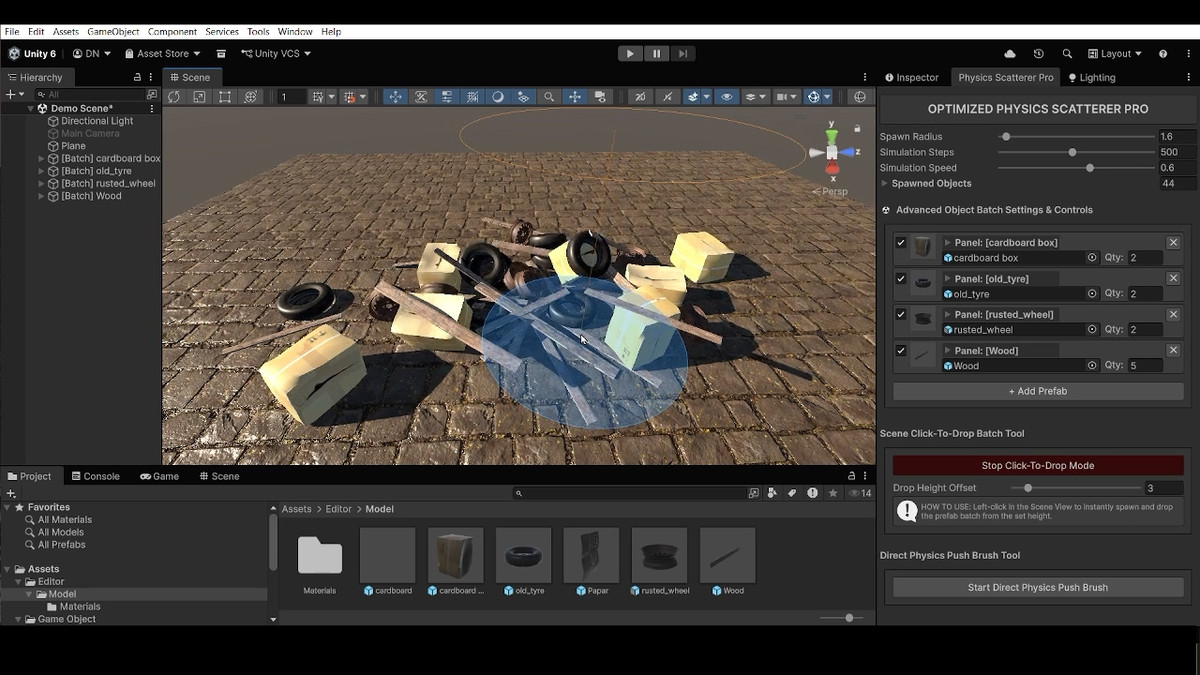Select the Move tool overlay button
The image size is (1200, 675).
395,97
